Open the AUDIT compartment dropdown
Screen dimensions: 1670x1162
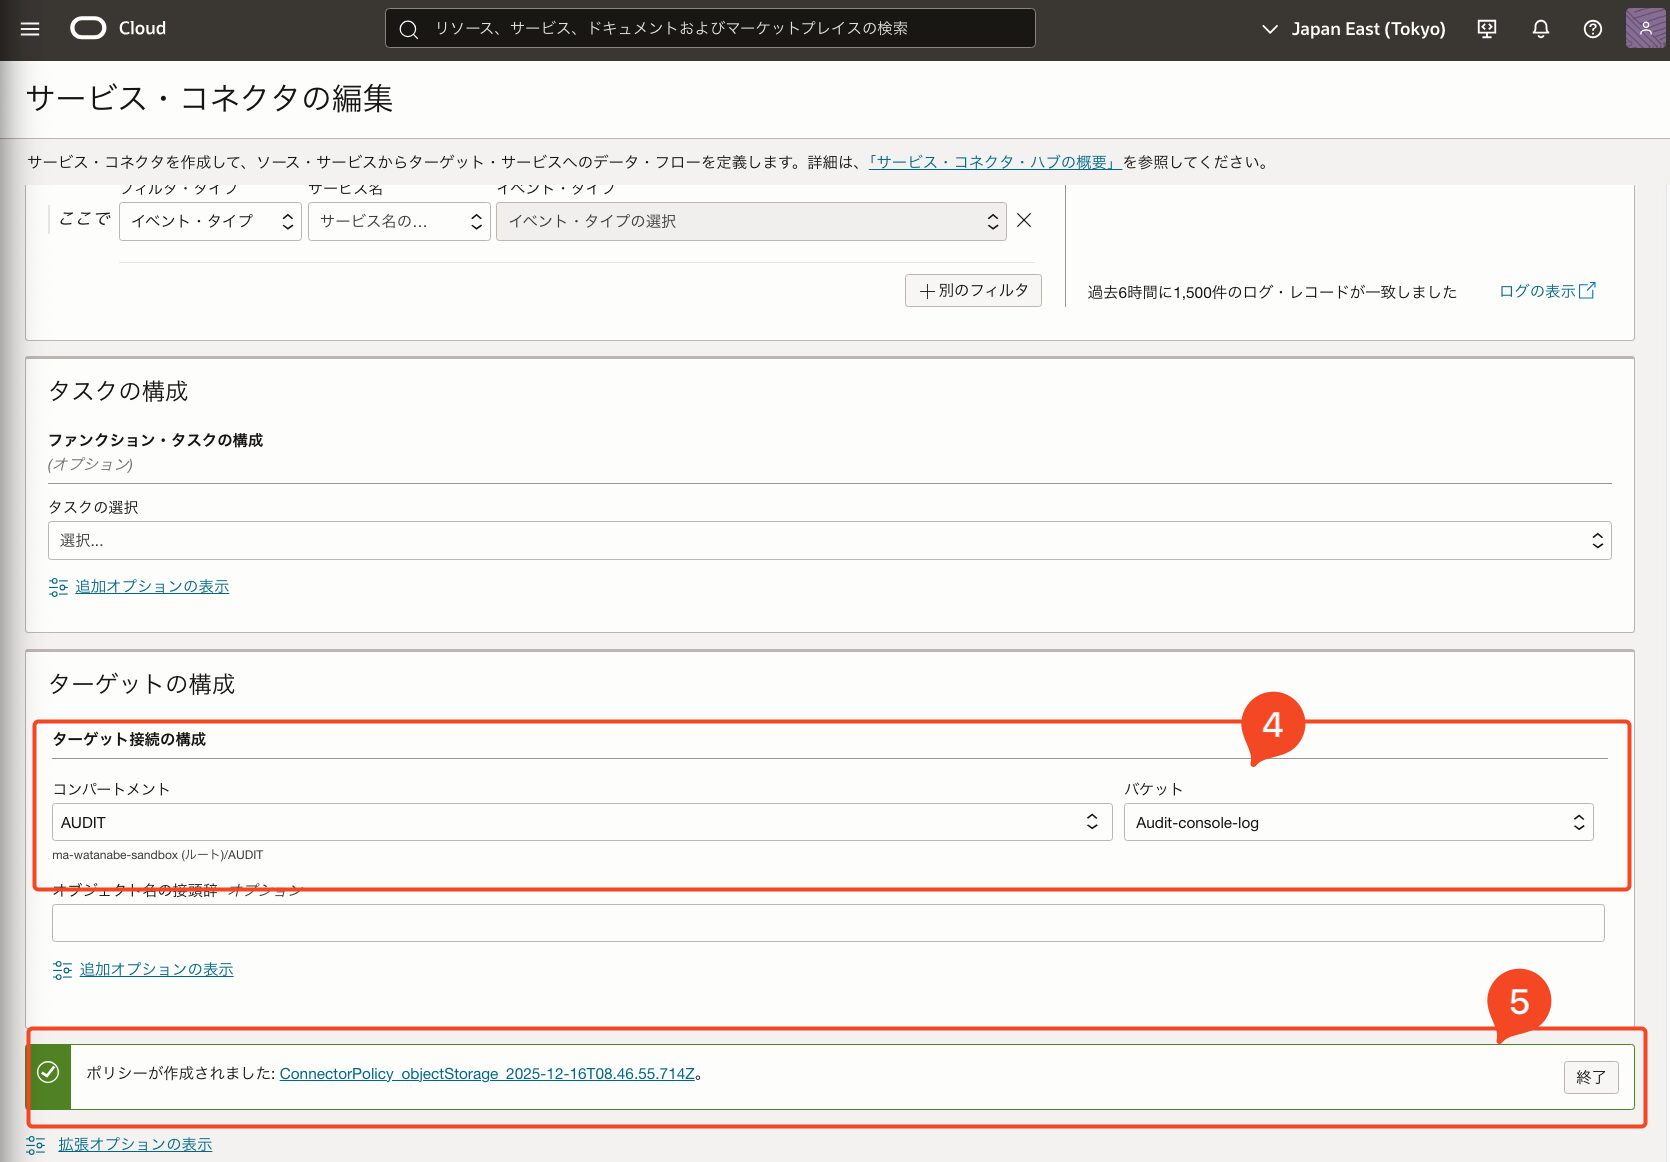click(x=581, y=823)
